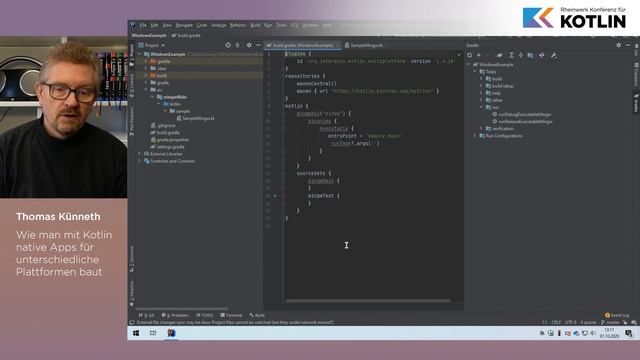Click the breadcrumb WindowsExample in navigation bar
640x360 pixels.
click(x=149, y=36)
